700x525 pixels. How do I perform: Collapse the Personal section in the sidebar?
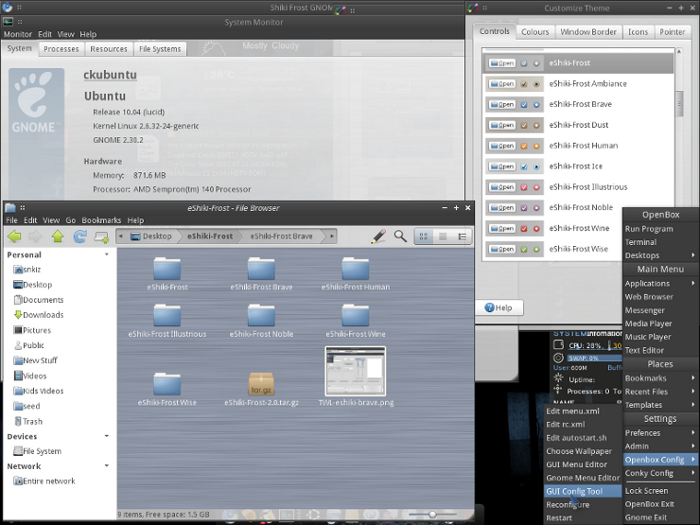[x=106, y=254]
